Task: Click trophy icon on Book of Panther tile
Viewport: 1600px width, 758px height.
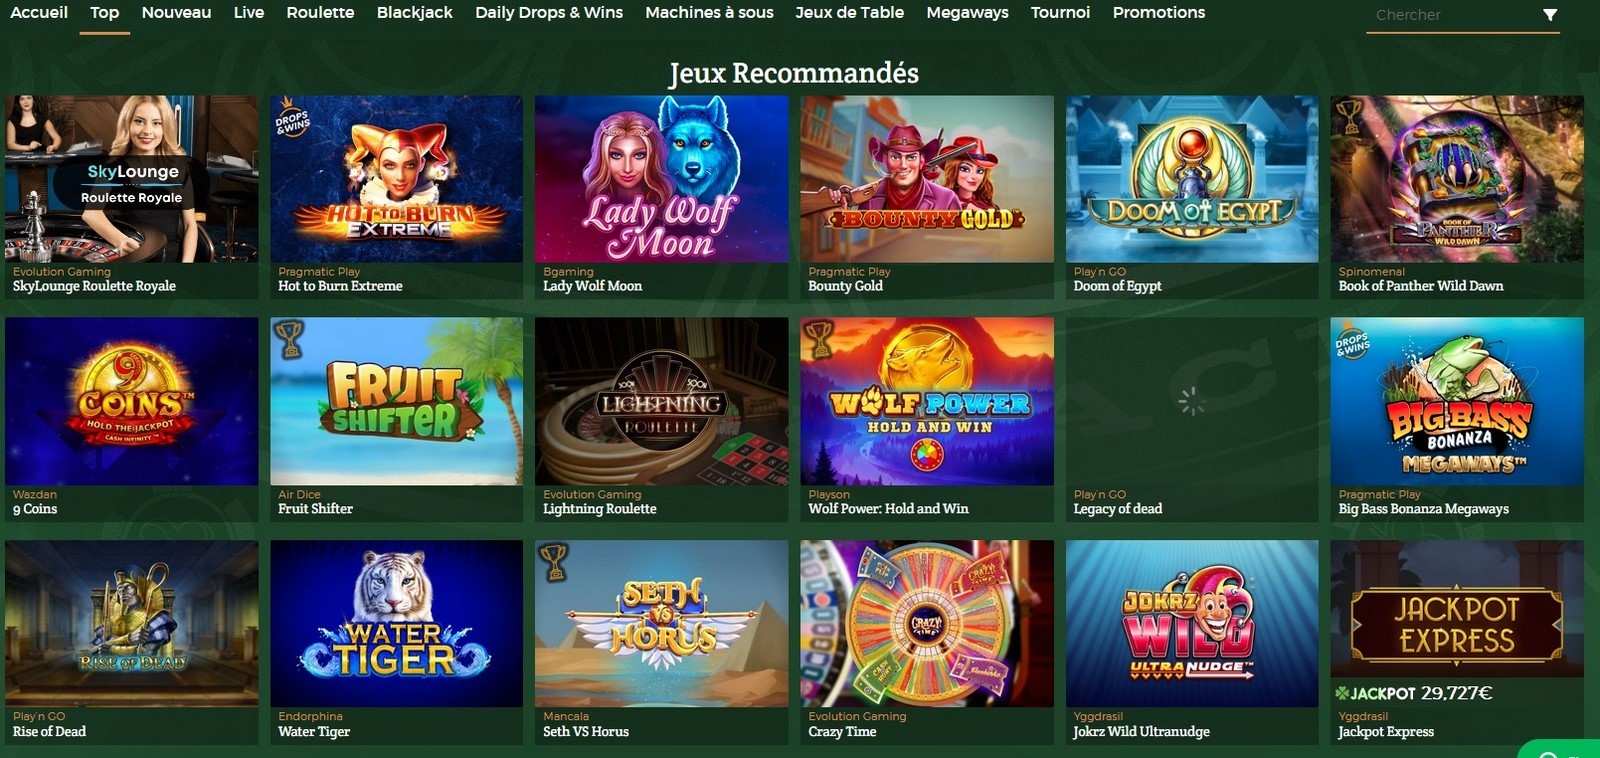Action: pyautogui.click(x=1349, y=117)
